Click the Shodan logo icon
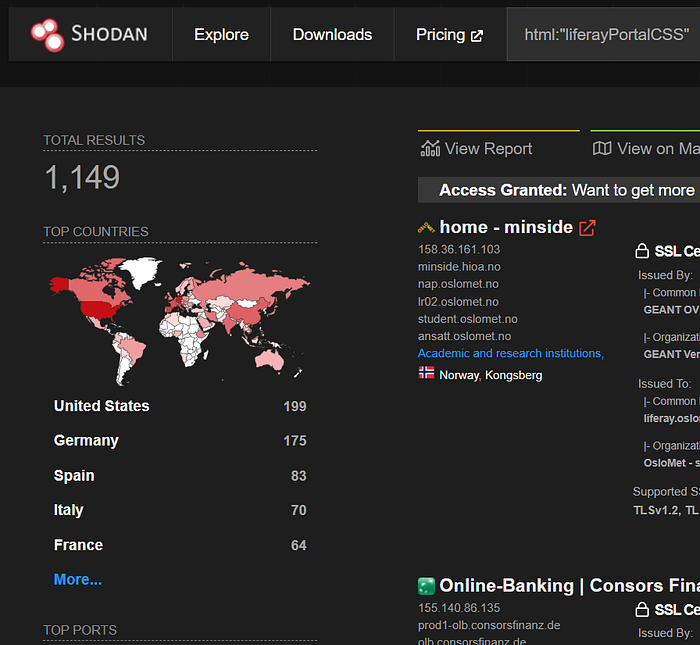 (47, 35)
